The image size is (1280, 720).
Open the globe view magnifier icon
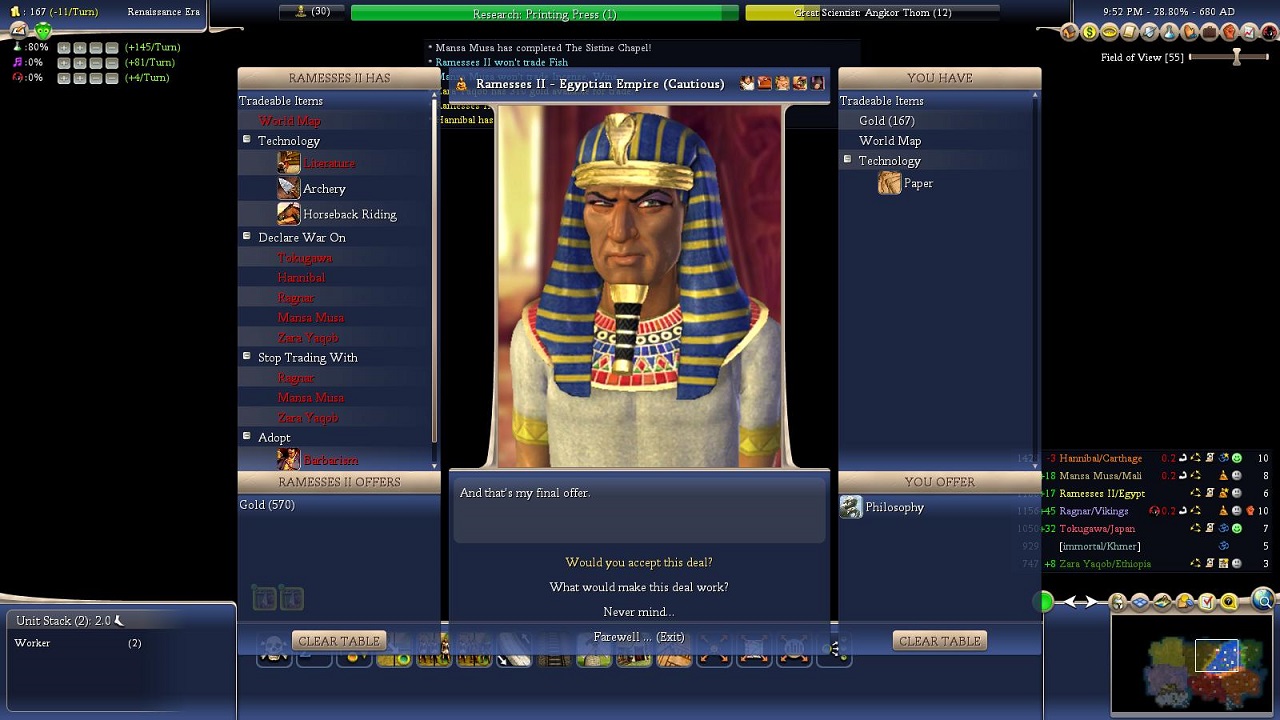[x=1264, y=600]
